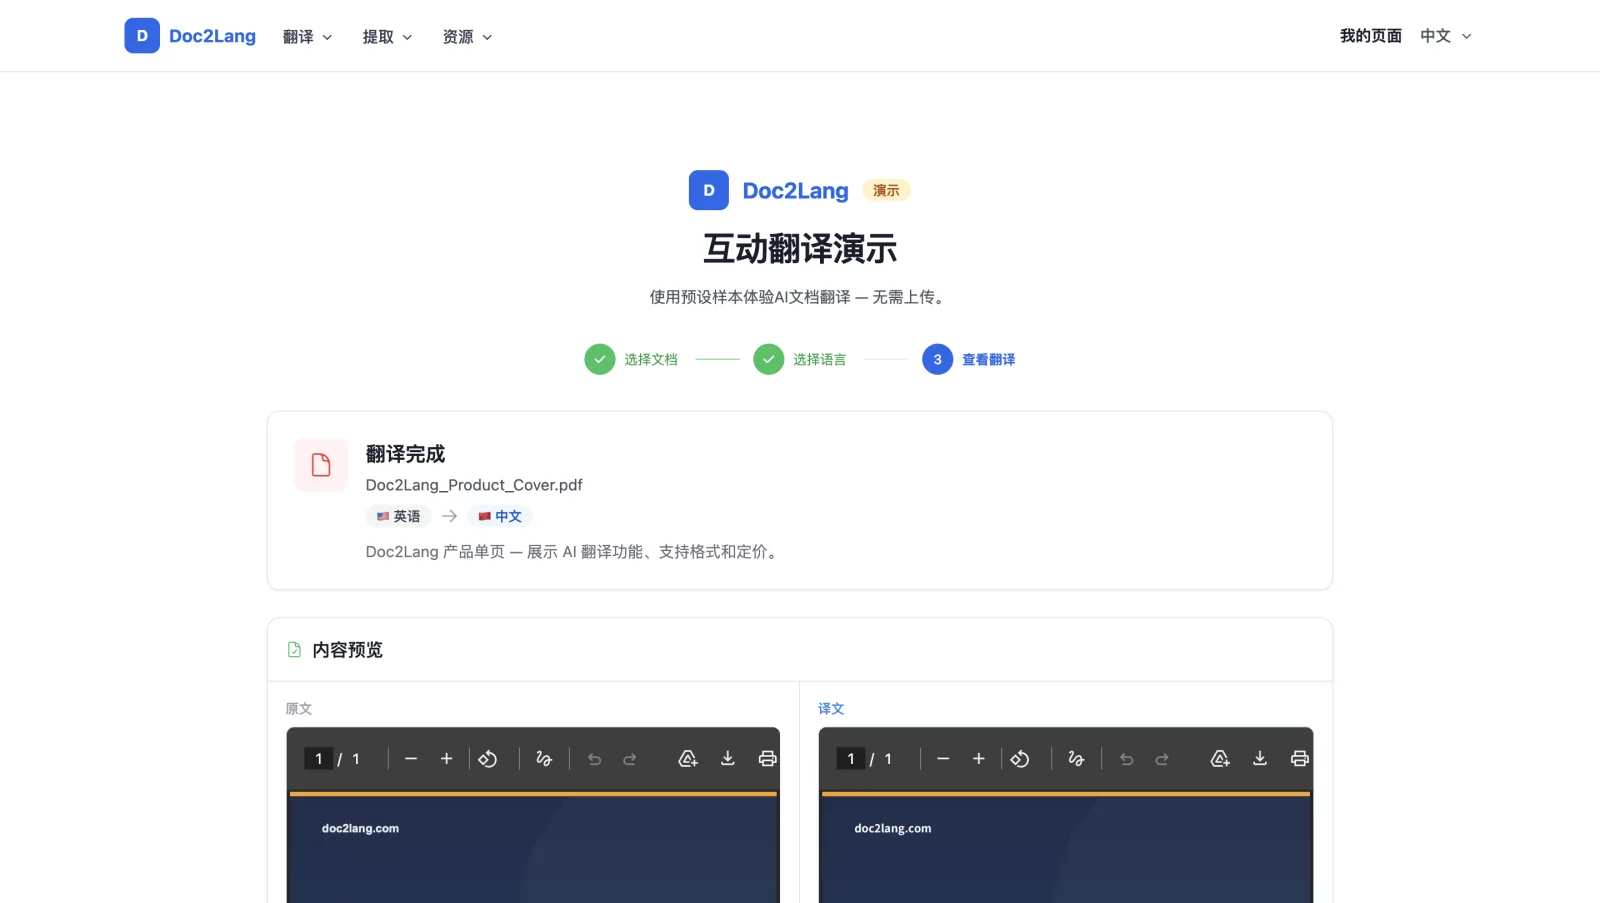
Task: Open the 提取 dropdown menu
Action: pos(387,37)
